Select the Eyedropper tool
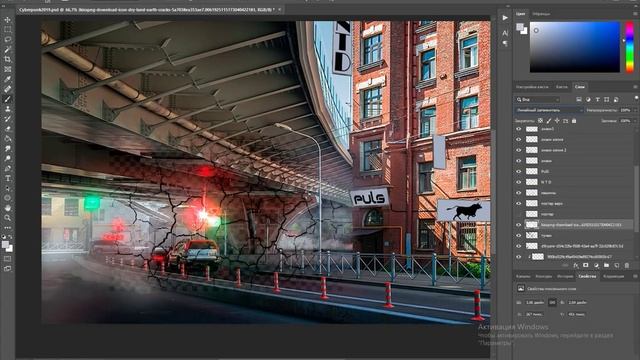This screenshot has width=640, height=360. pos(7,79)
